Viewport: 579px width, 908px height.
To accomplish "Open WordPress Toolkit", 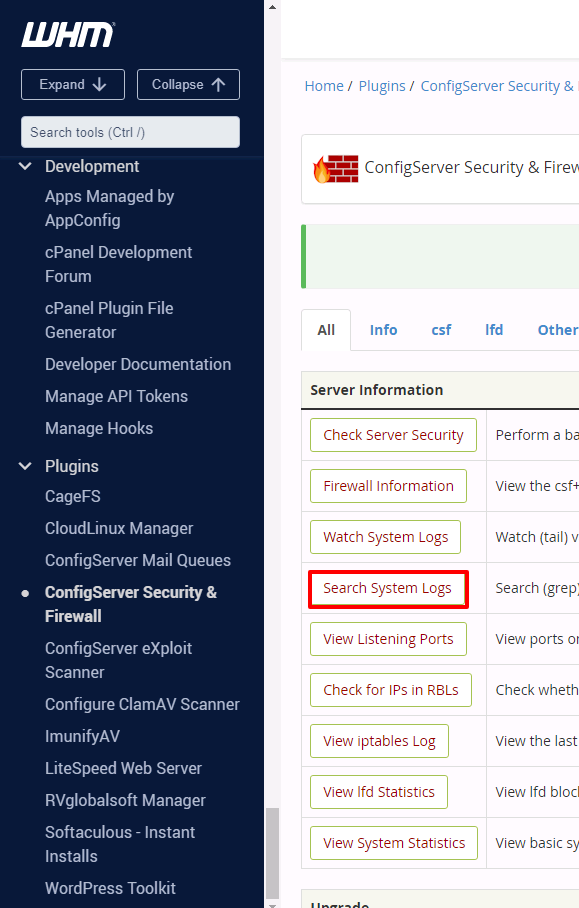I will click(110, 888).
